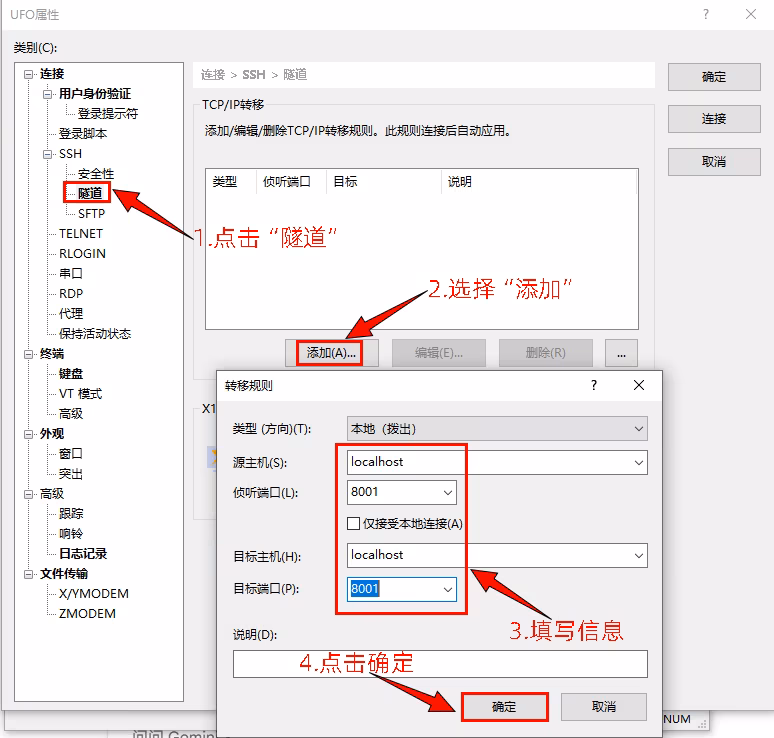Click the ... more options button
774x738 pixels.
click(621, 353)
